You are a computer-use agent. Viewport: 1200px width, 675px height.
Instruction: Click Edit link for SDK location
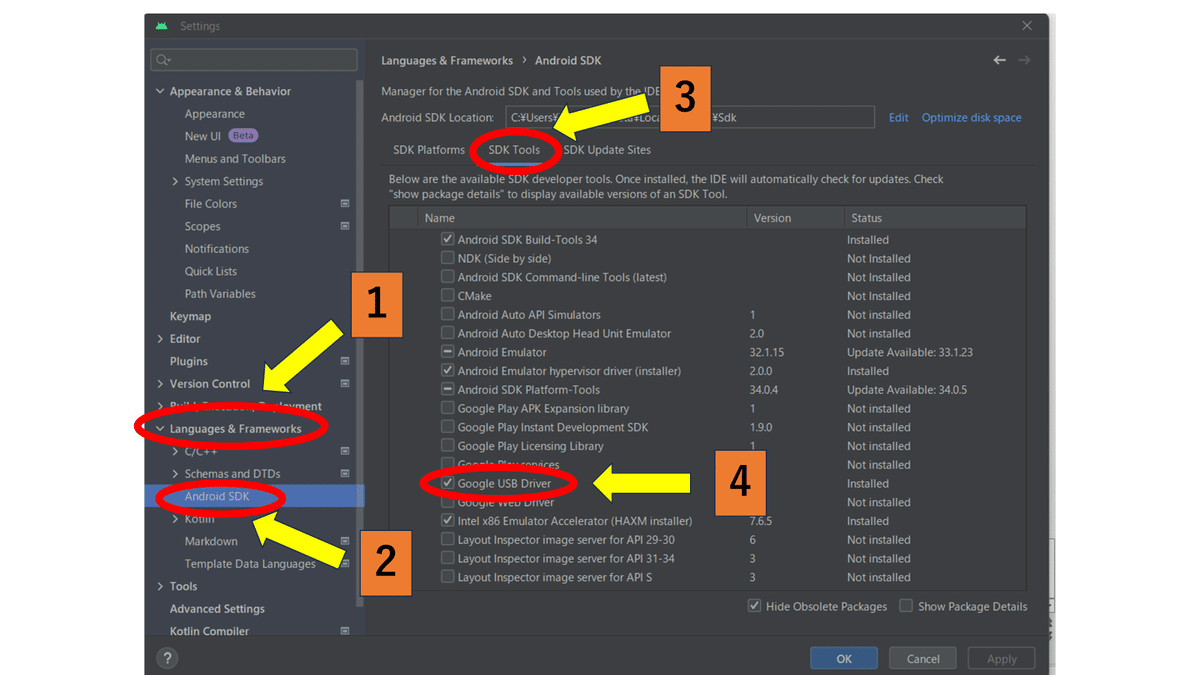pos(899,117)
